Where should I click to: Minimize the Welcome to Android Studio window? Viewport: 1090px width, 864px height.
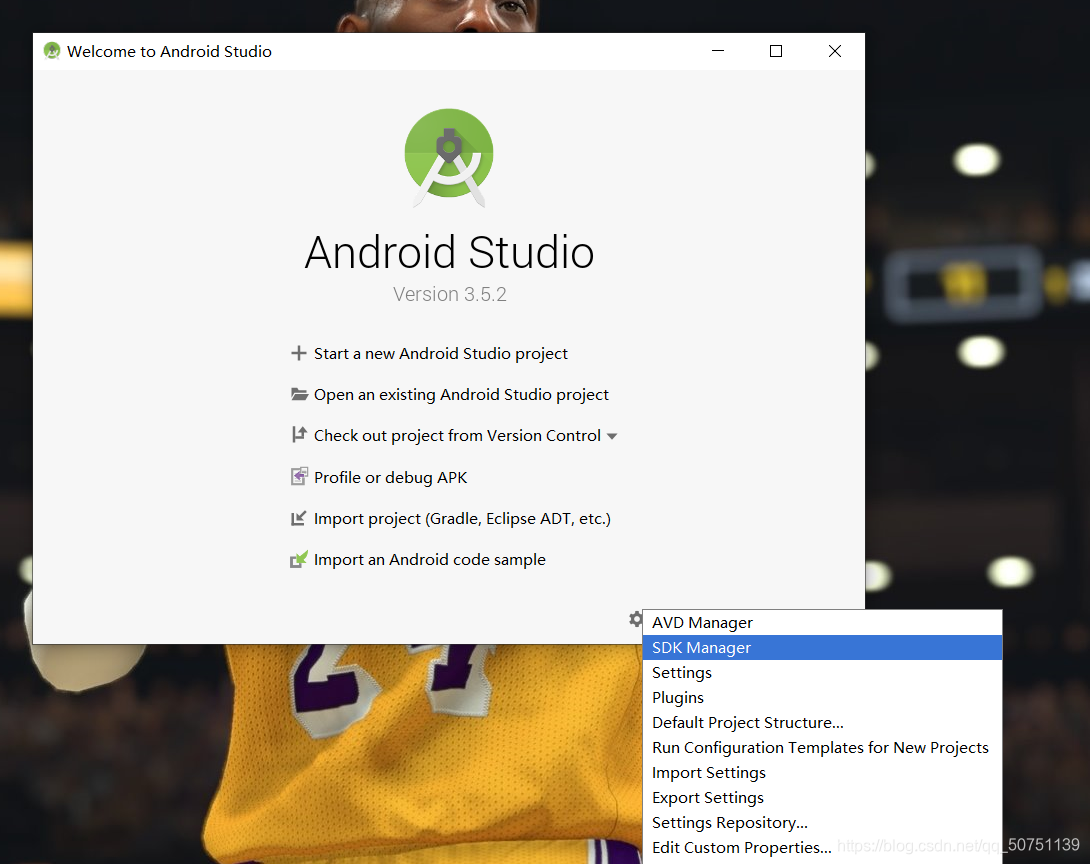(718, 51)
